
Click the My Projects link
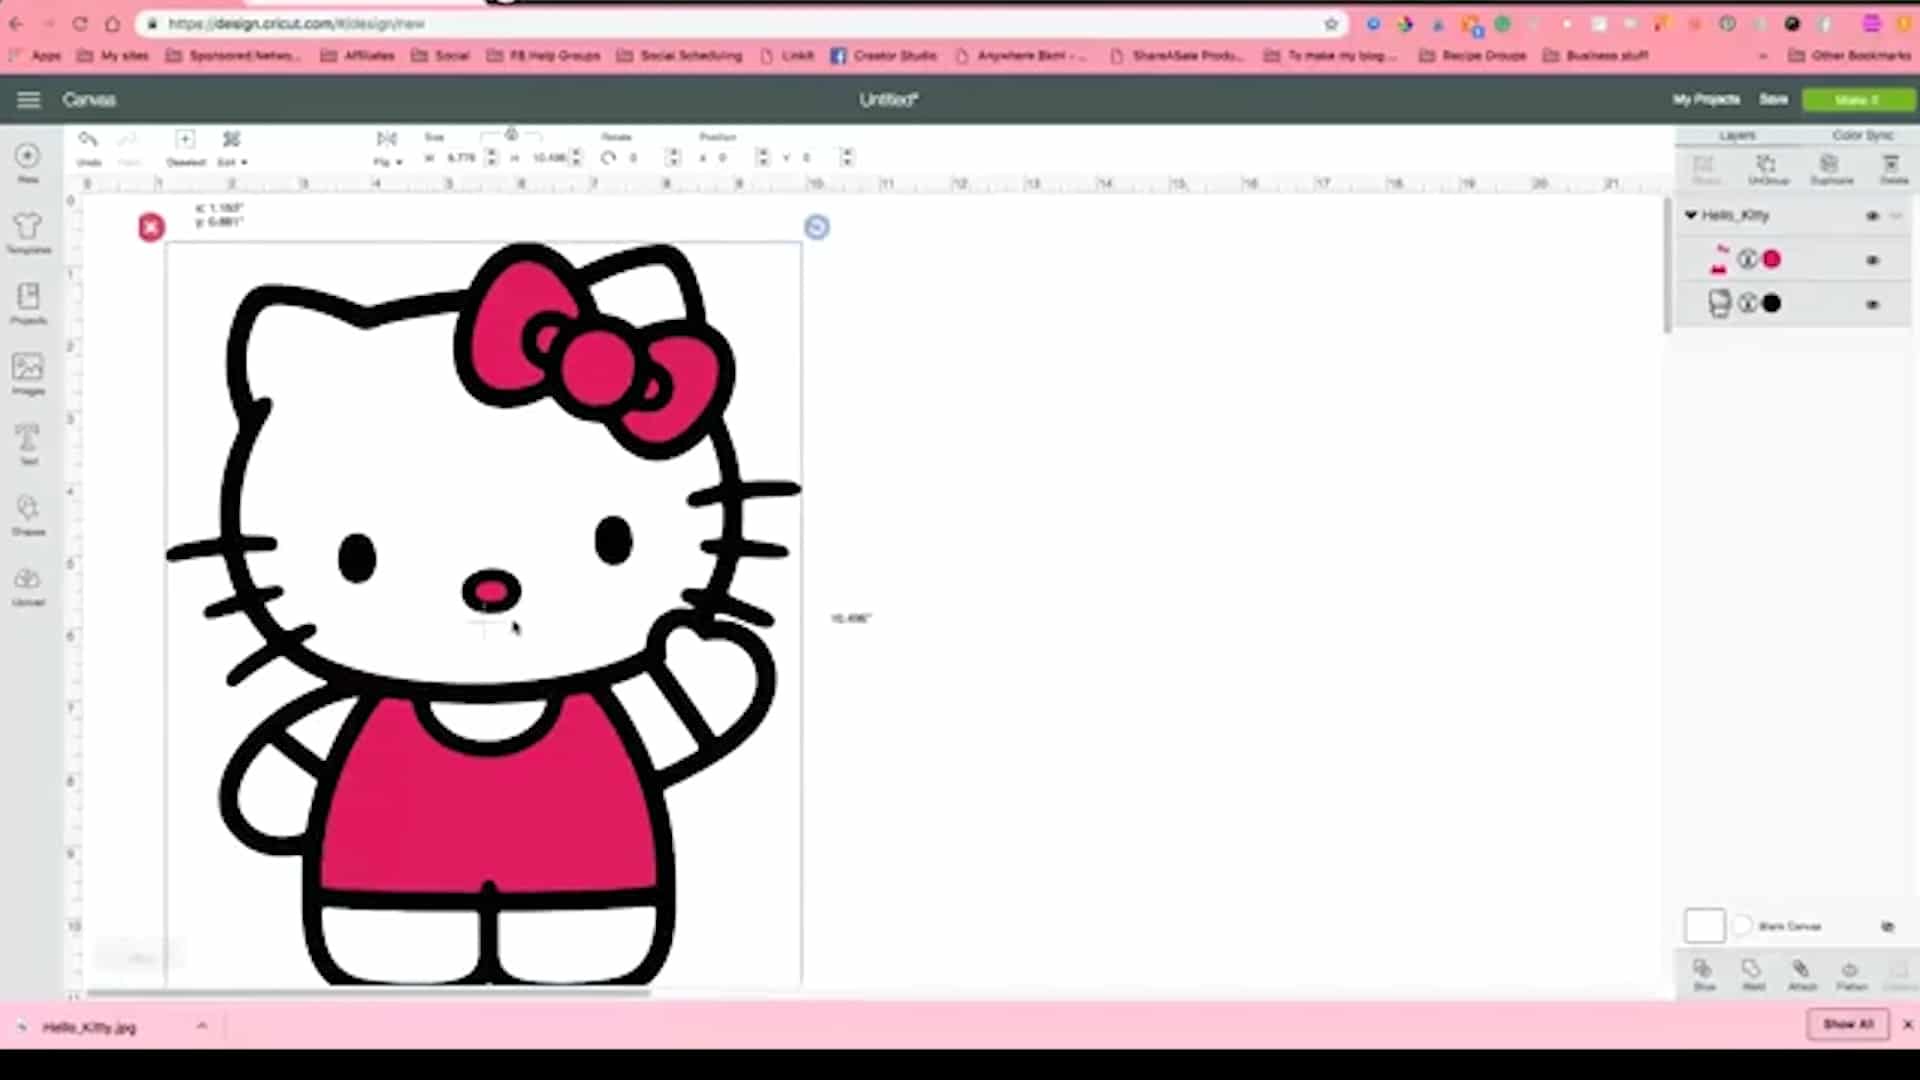click(x=1706, y=99)
